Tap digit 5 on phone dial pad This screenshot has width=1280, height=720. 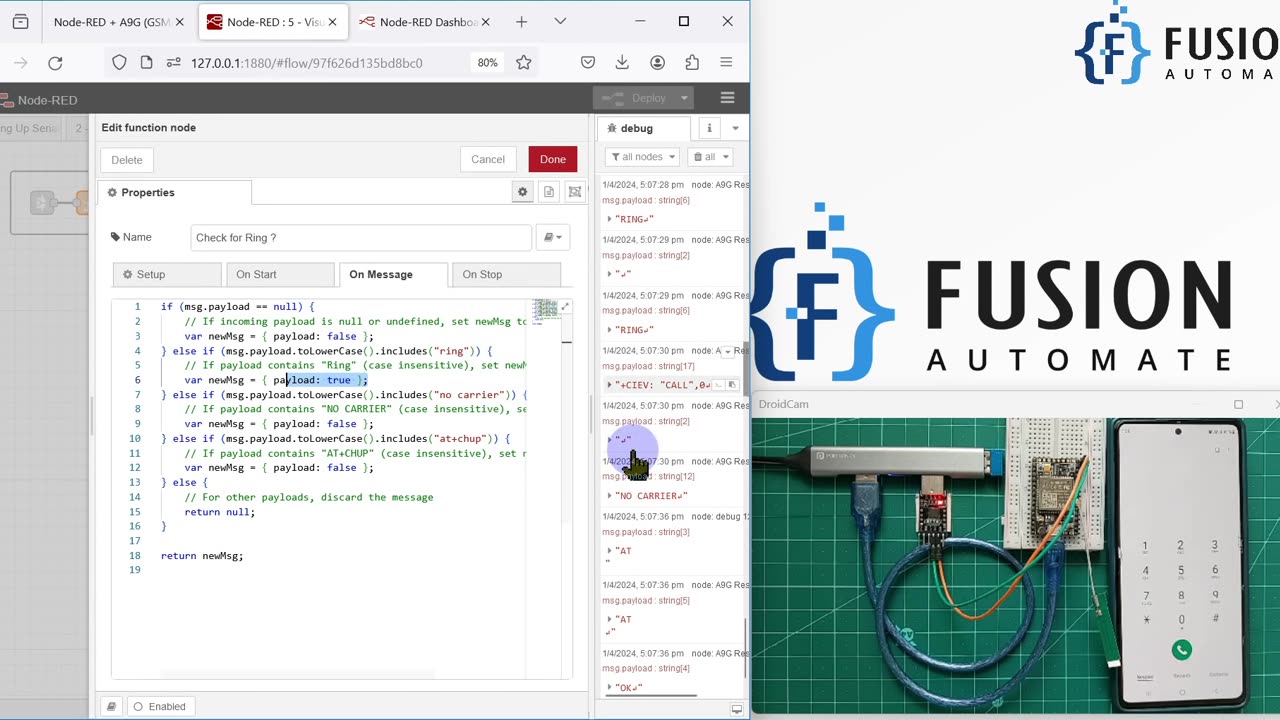(x=1181, y=571)
